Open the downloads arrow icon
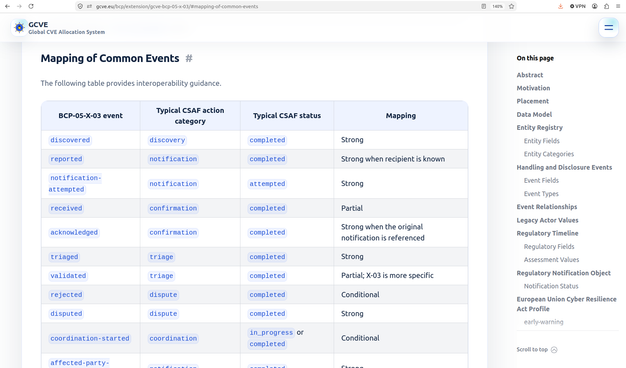The width and height of the screenshot is (626, 368). 561,6
